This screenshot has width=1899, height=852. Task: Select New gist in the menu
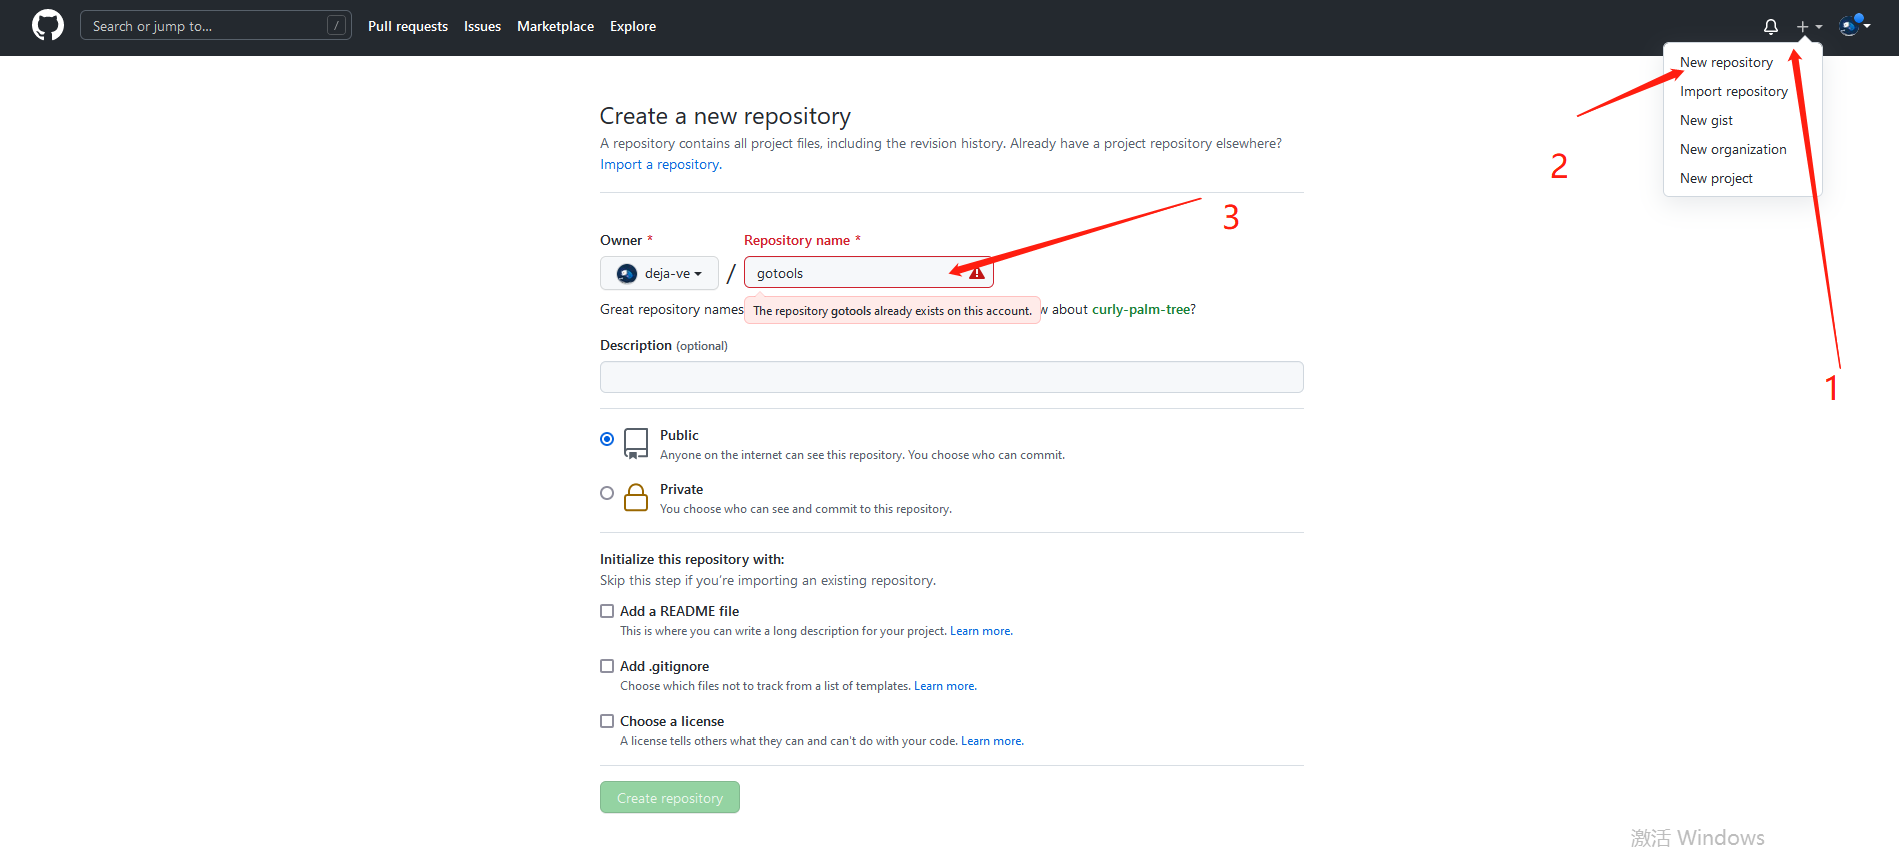tap(1706, 120)
